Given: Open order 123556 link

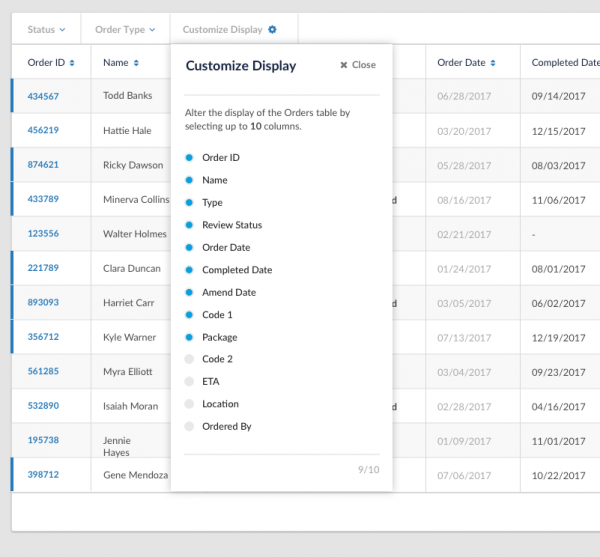Looking at the screenshot, I should click(x=43, y=233).
